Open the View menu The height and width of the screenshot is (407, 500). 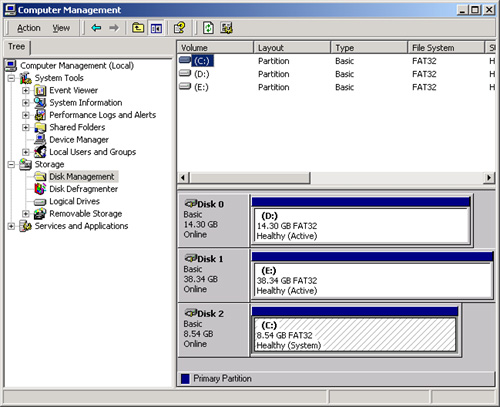tap(61, 28)
